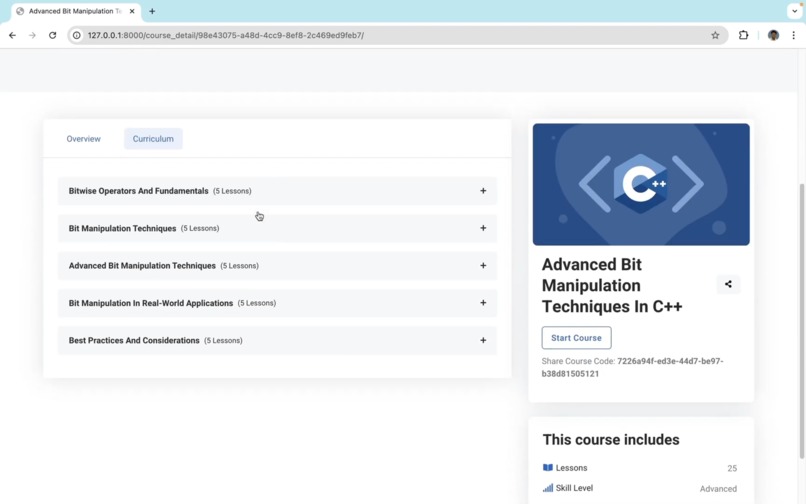Screen dimensions: 806x504
Task: Open the tab search dropdown arrow
Action: coord(794,11)
